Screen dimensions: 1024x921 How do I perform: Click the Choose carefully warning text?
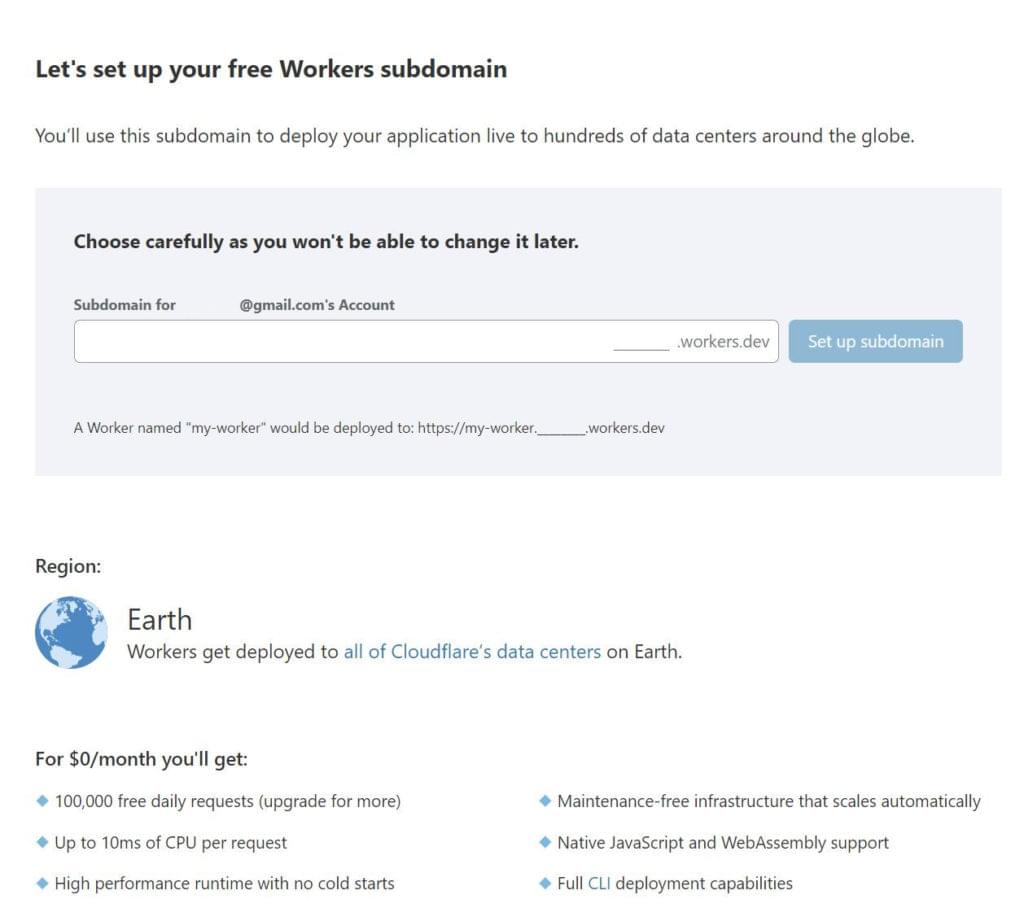click(x=326, y=242)
